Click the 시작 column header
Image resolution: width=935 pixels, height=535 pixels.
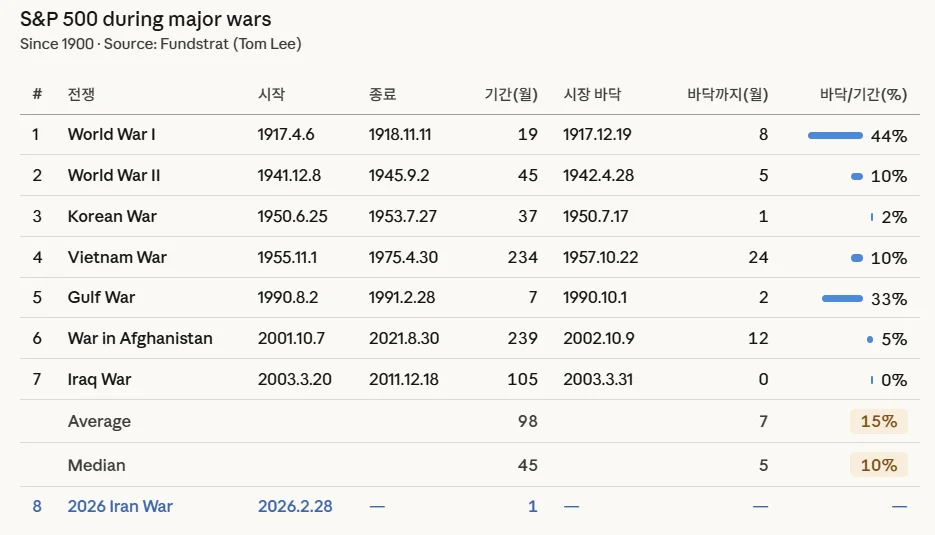click(x=271, y=95)
